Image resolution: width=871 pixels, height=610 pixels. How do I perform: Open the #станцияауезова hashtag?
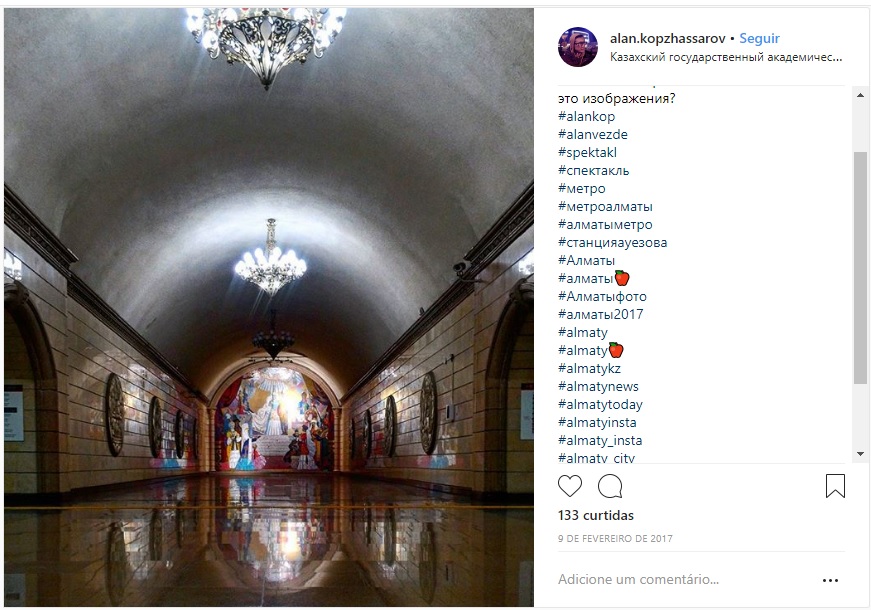tap(613, 243)
